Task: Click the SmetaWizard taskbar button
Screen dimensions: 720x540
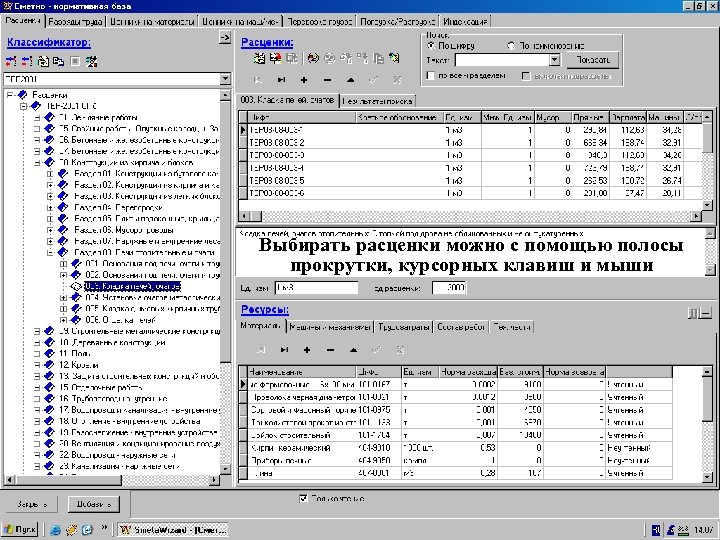Action: coord(173,530)
